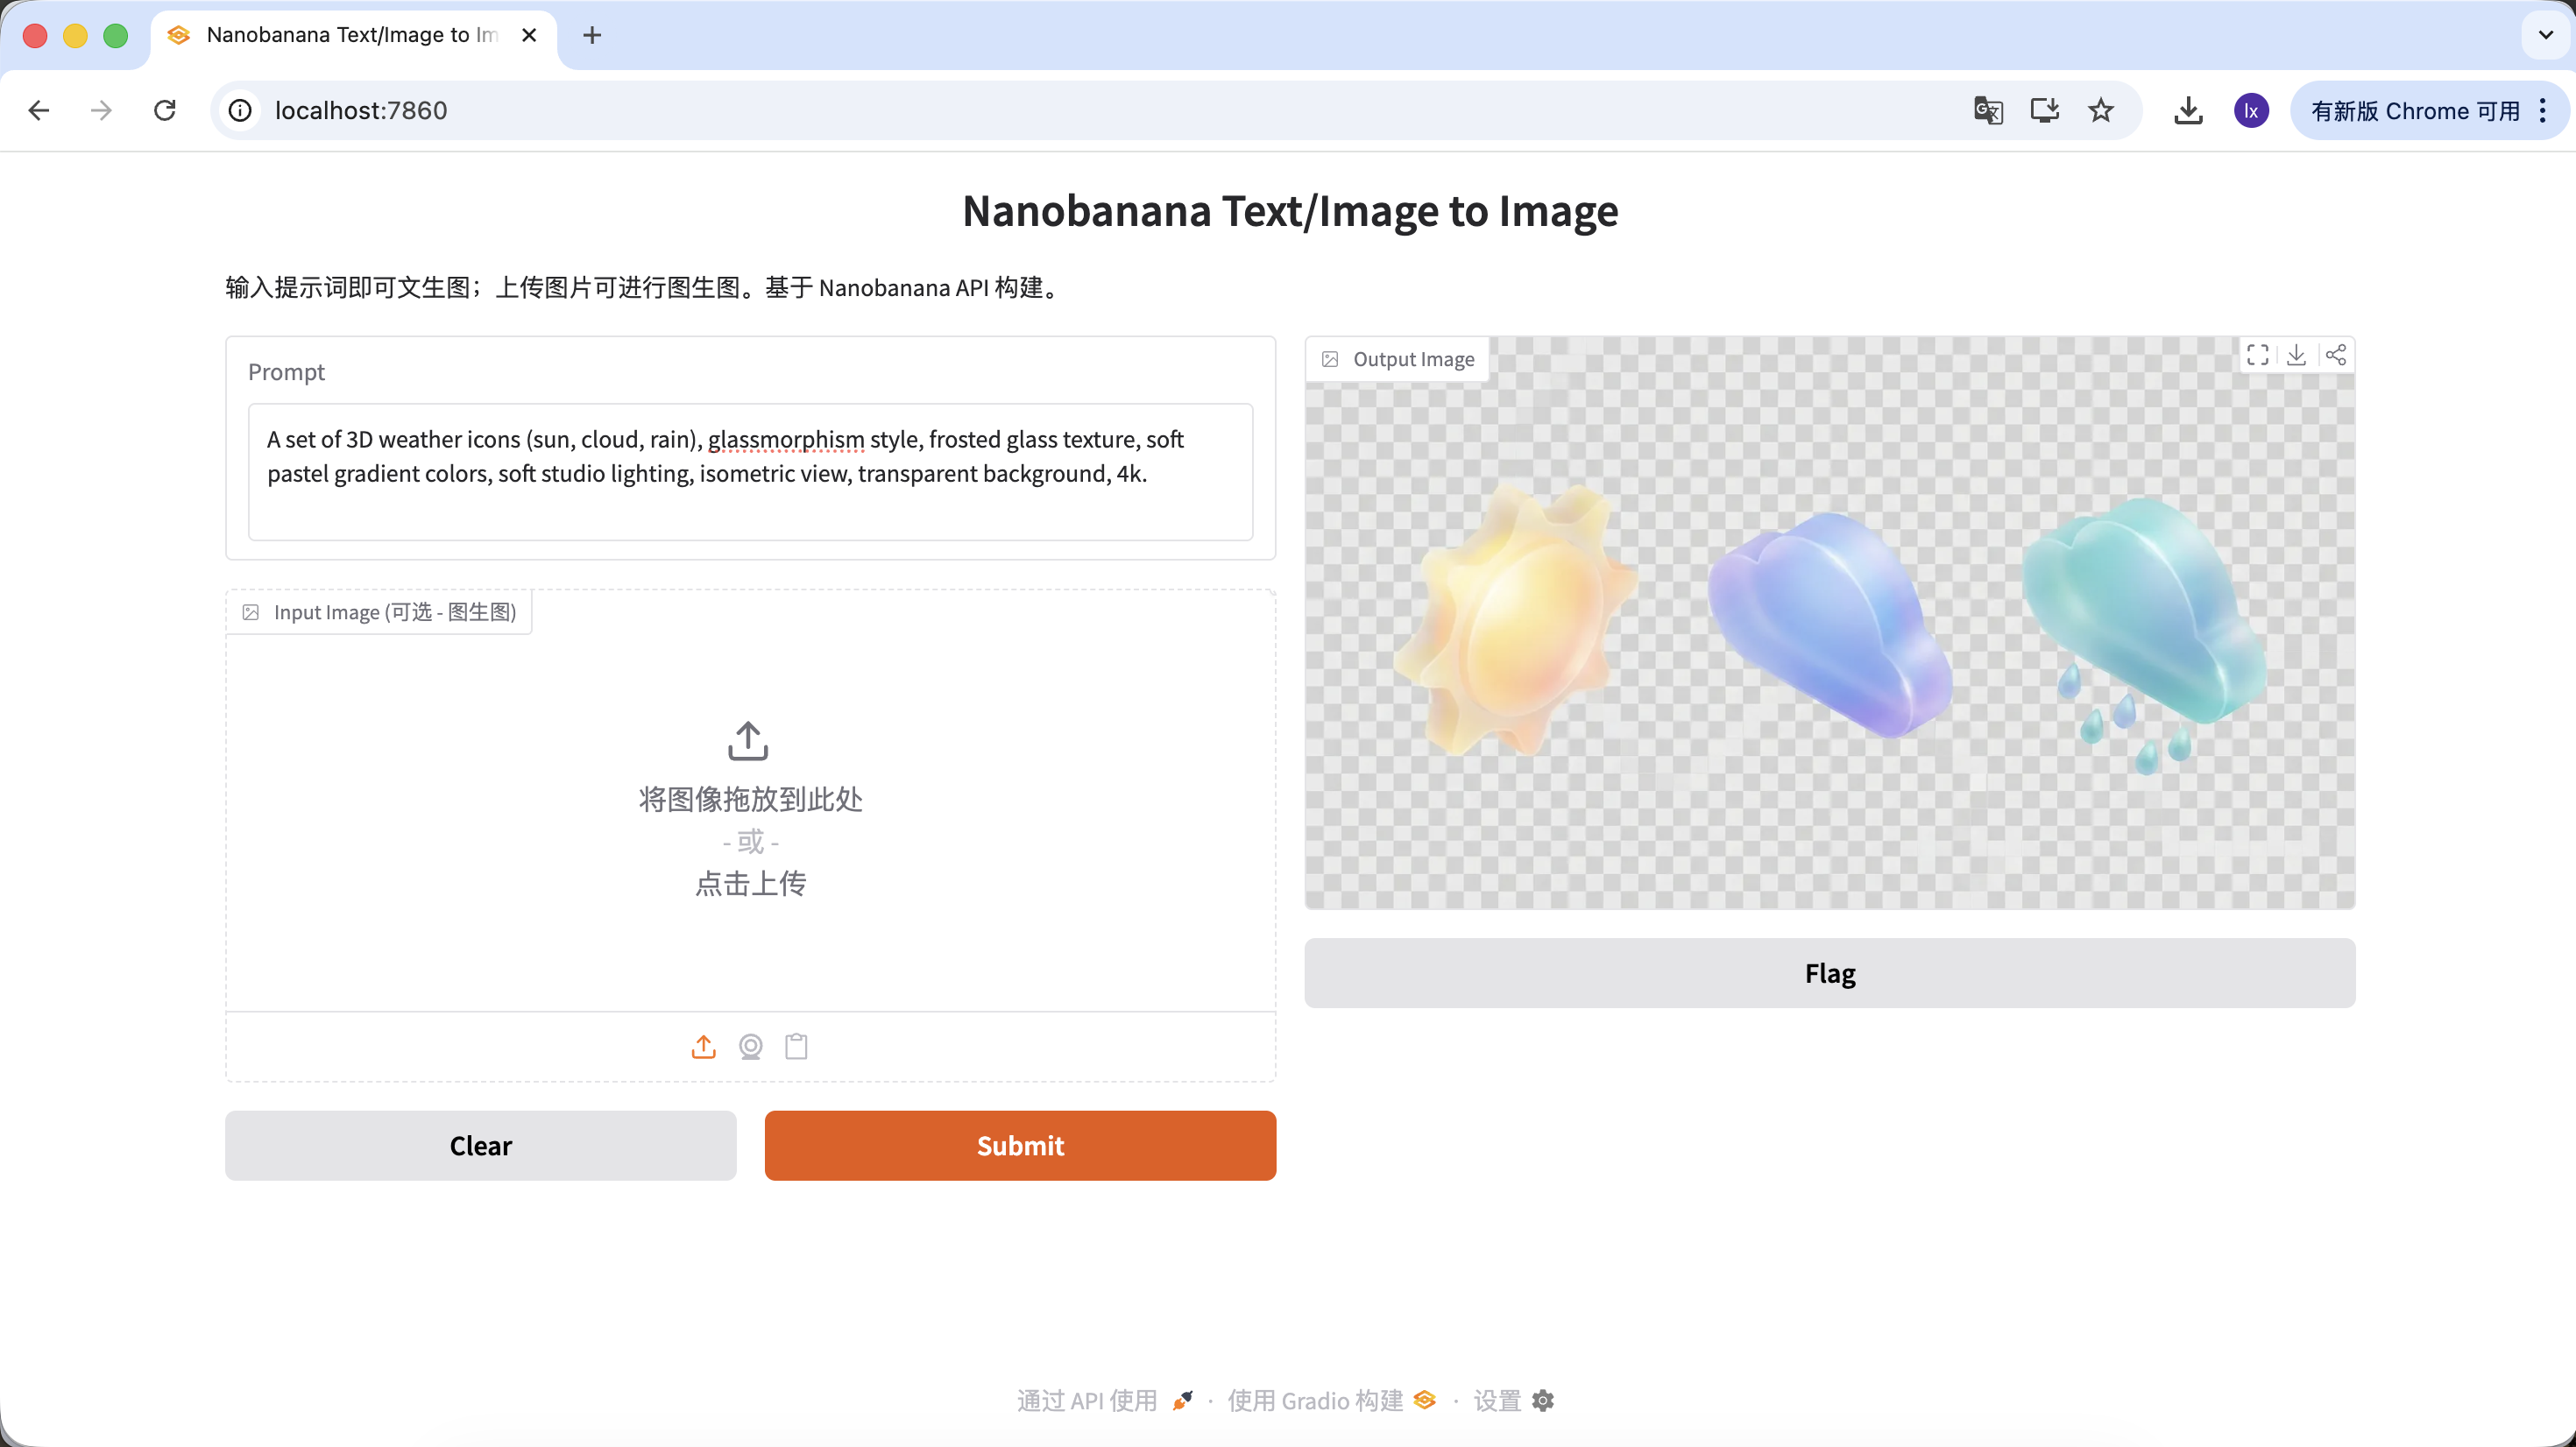Open Chrome downloads icon

tap(2188, 110)
